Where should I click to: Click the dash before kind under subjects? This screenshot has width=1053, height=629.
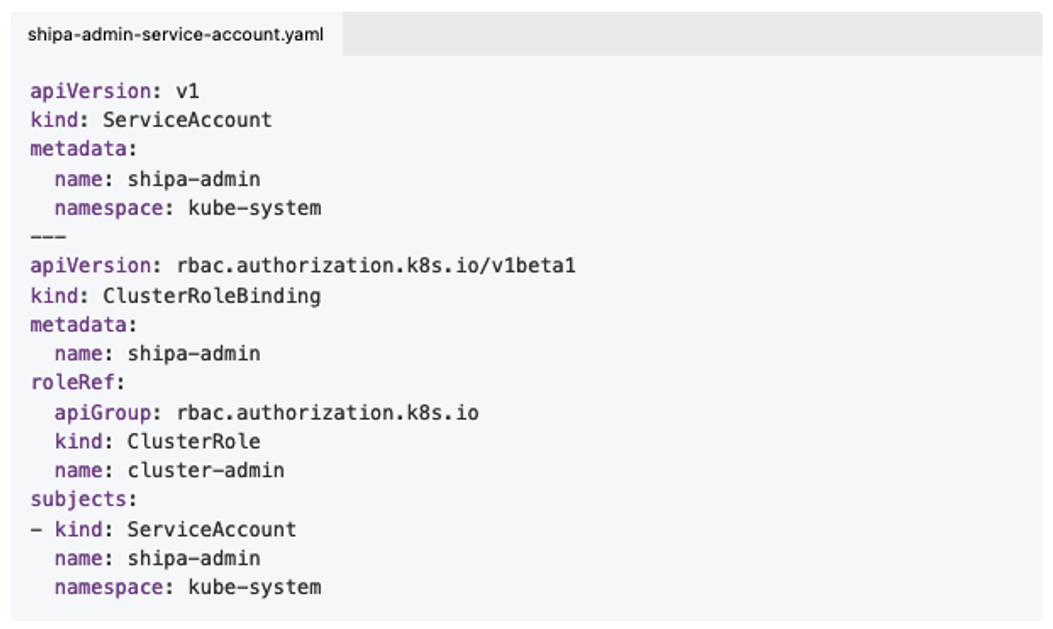[36, 529]
